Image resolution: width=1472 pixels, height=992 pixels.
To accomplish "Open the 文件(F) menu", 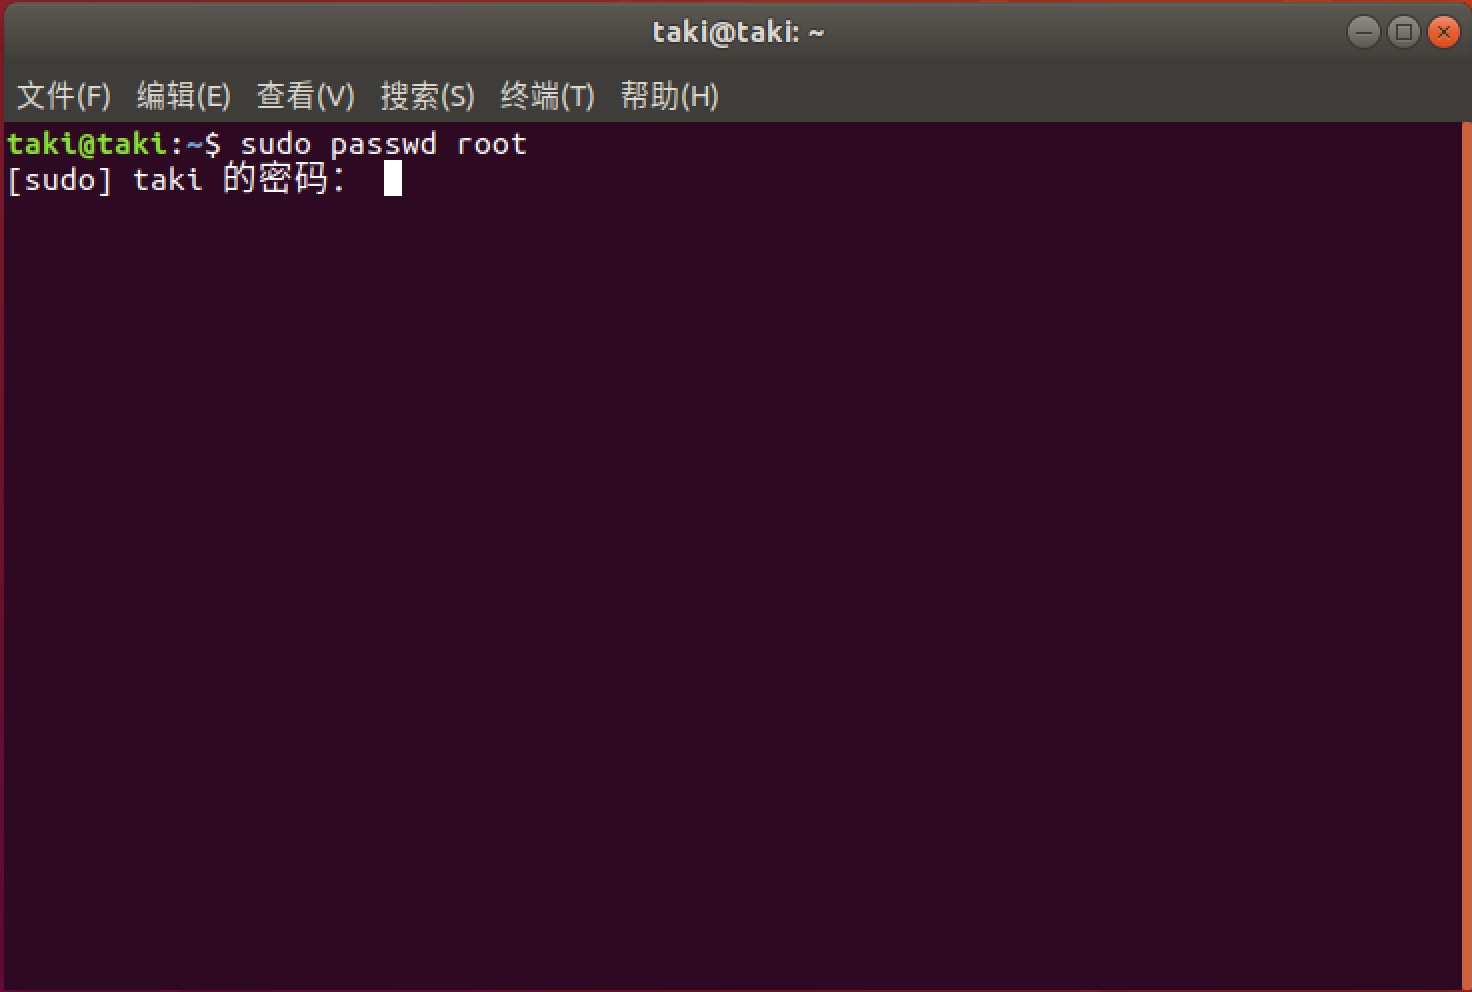I will point(64,96).
